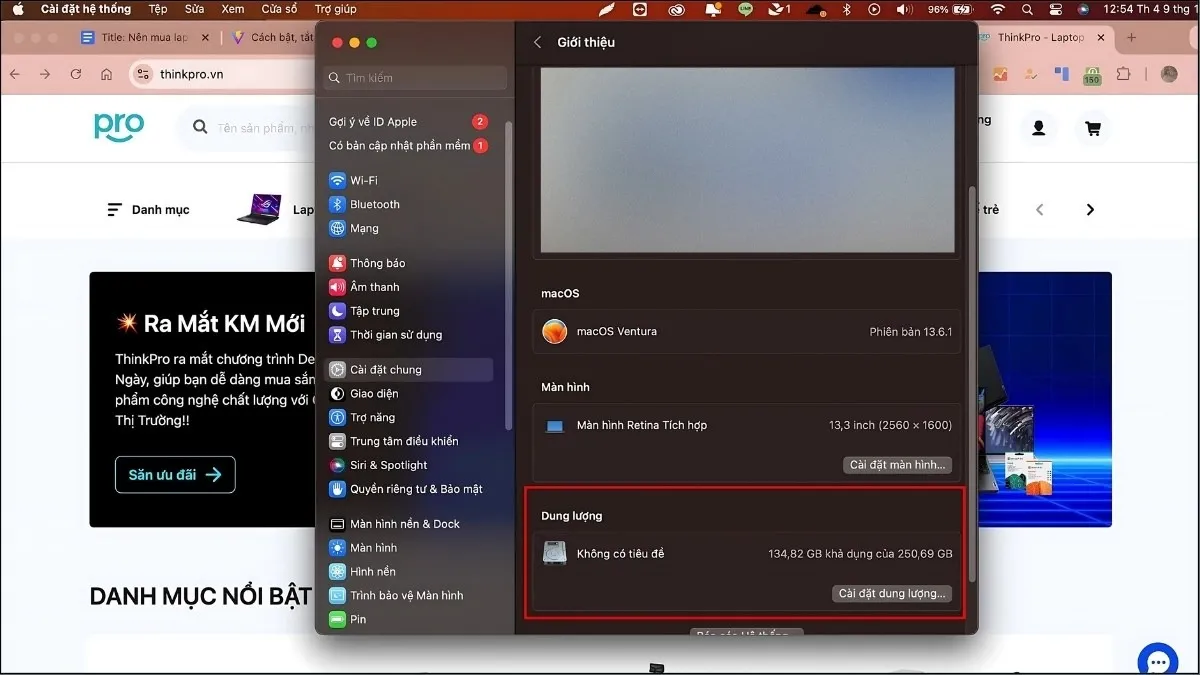Select Tập trung focus settings
The height and width of the screenshot is (675, 1200).
(x=374, y=311)
